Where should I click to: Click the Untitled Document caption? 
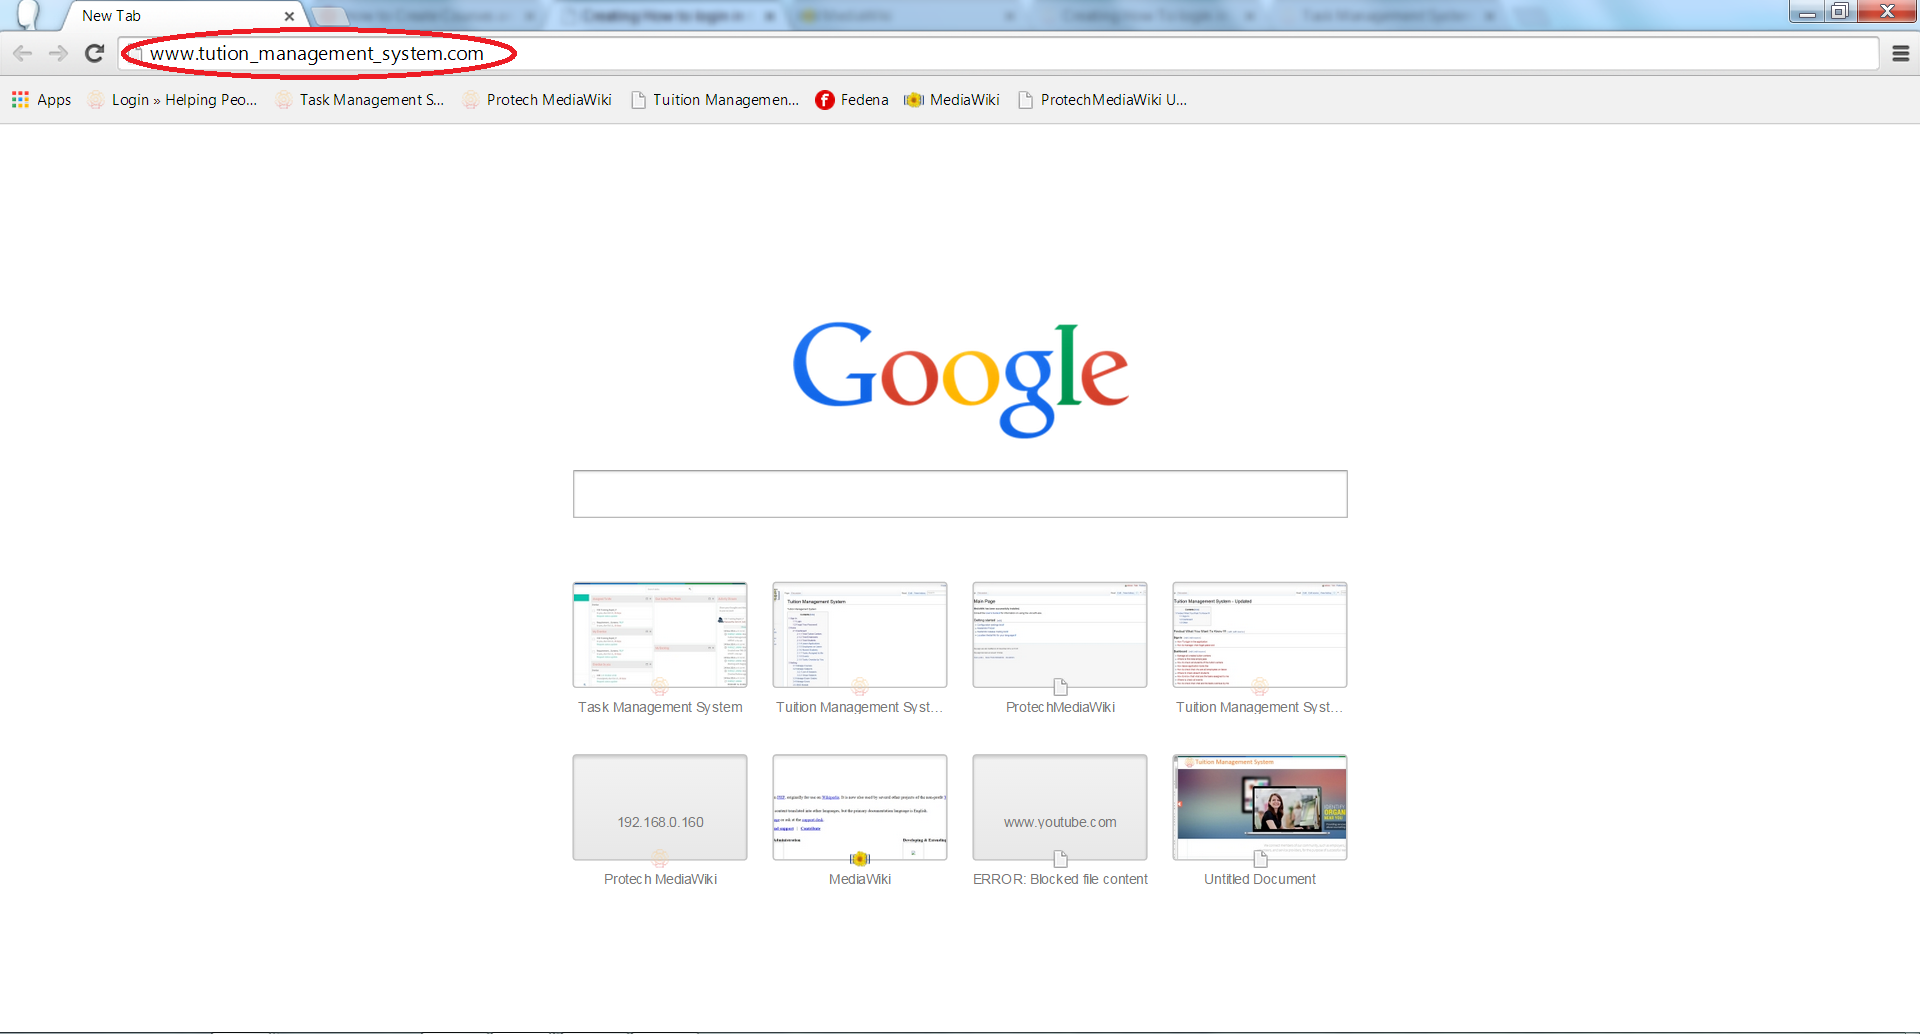coord(1260,879)
